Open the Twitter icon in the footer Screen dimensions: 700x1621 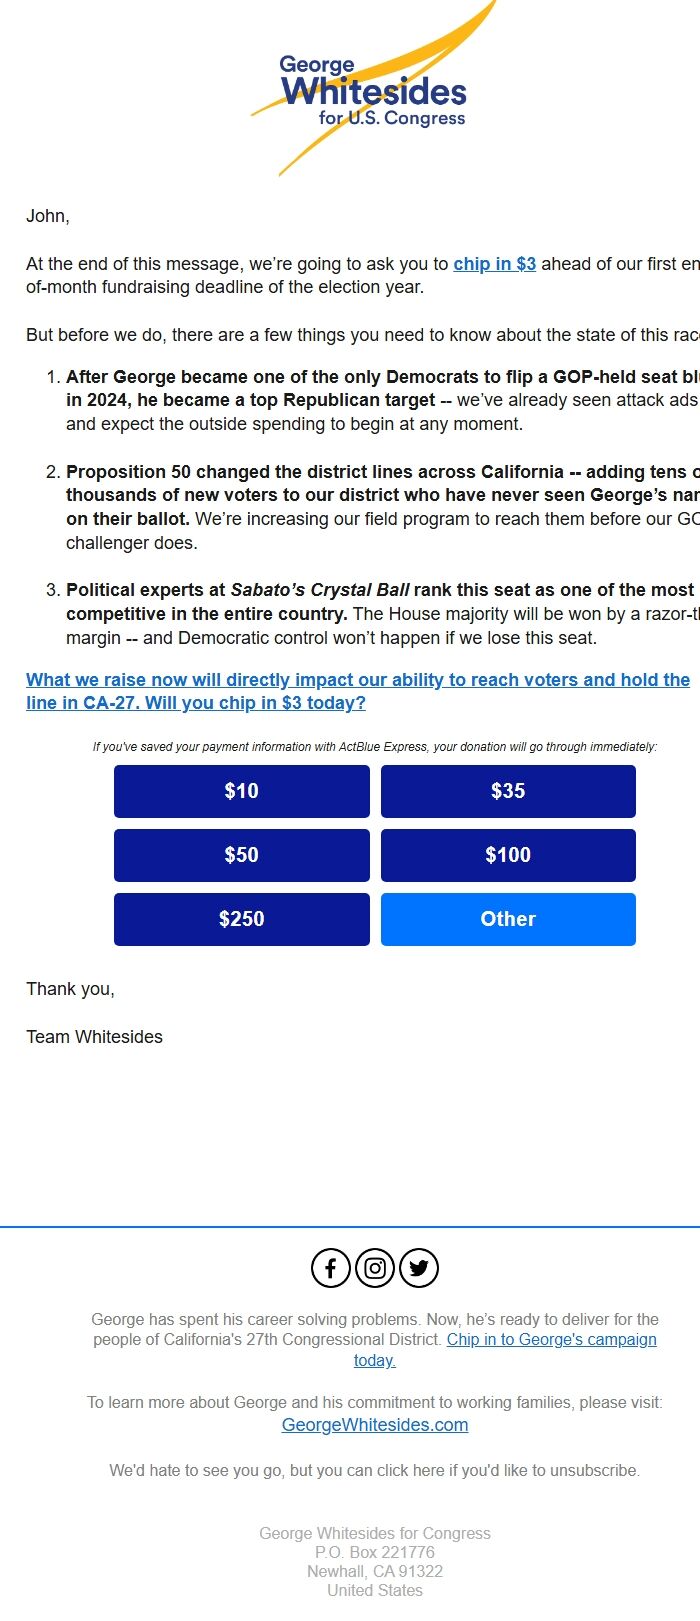coord(419,1267)
